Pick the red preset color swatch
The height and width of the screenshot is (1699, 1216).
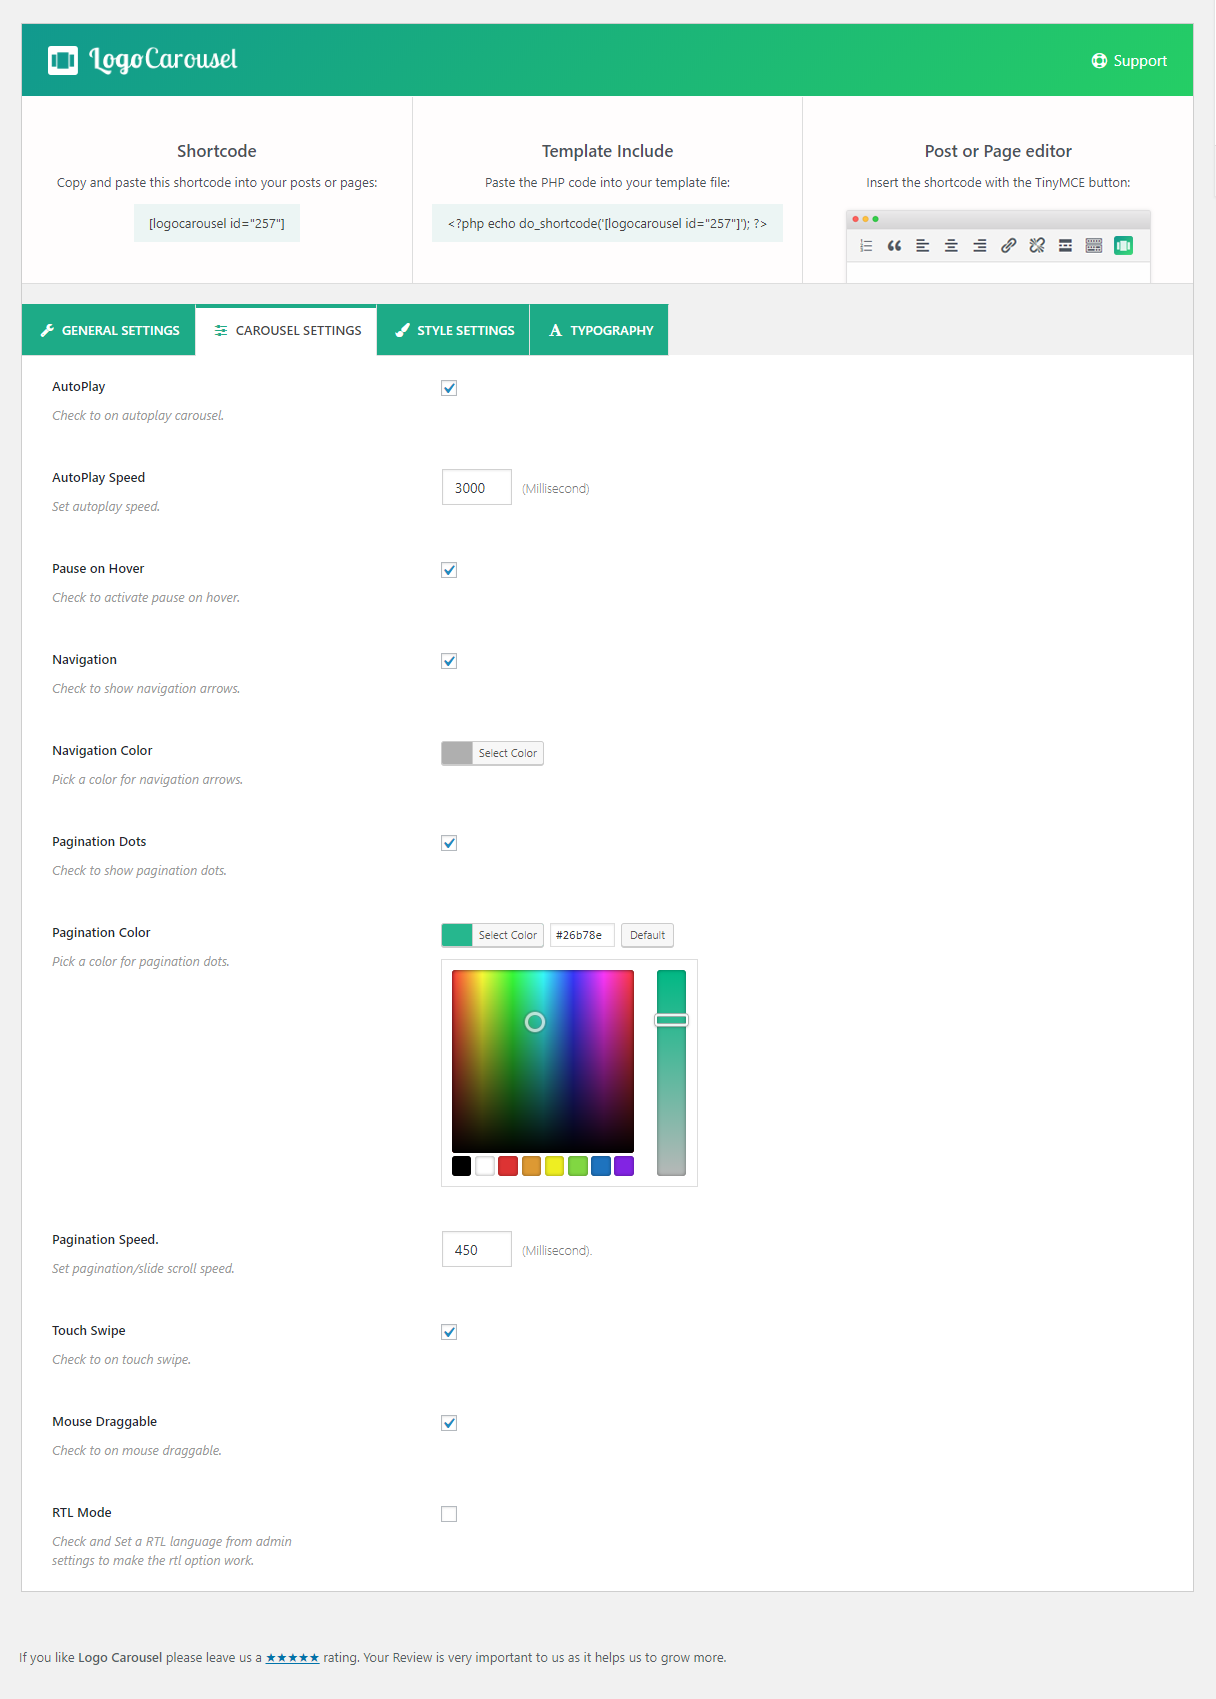(x=508, y=1166)
